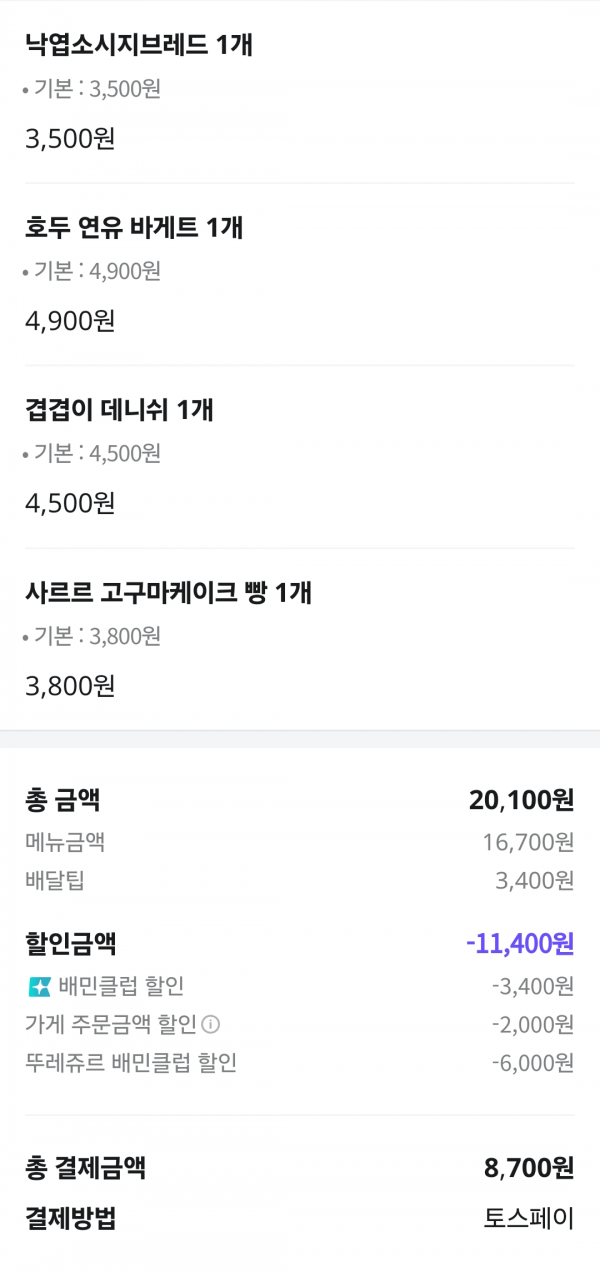Select the 총 결제금액 8,700원 amount
This screenshot has height=1271, width=600.
pos(528,1167)
